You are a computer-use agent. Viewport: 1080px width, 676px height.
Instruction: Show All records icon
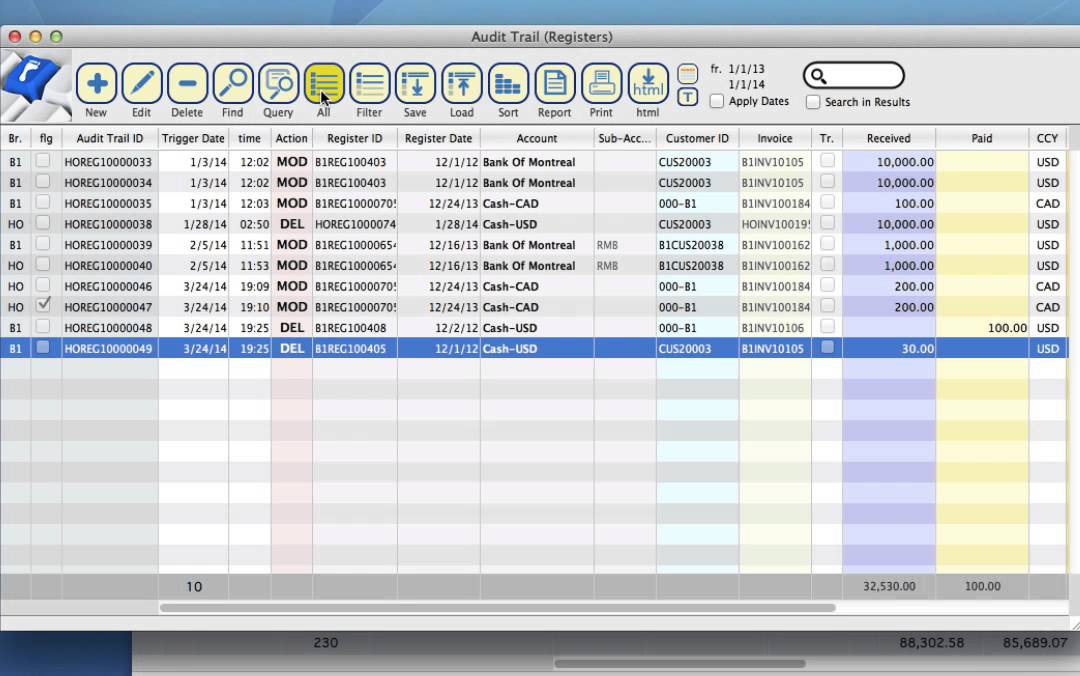pos(324,83)
